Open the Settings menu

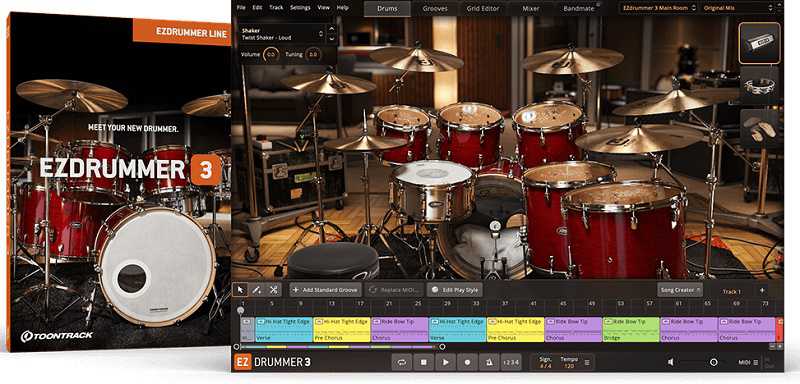pos(300,8)
